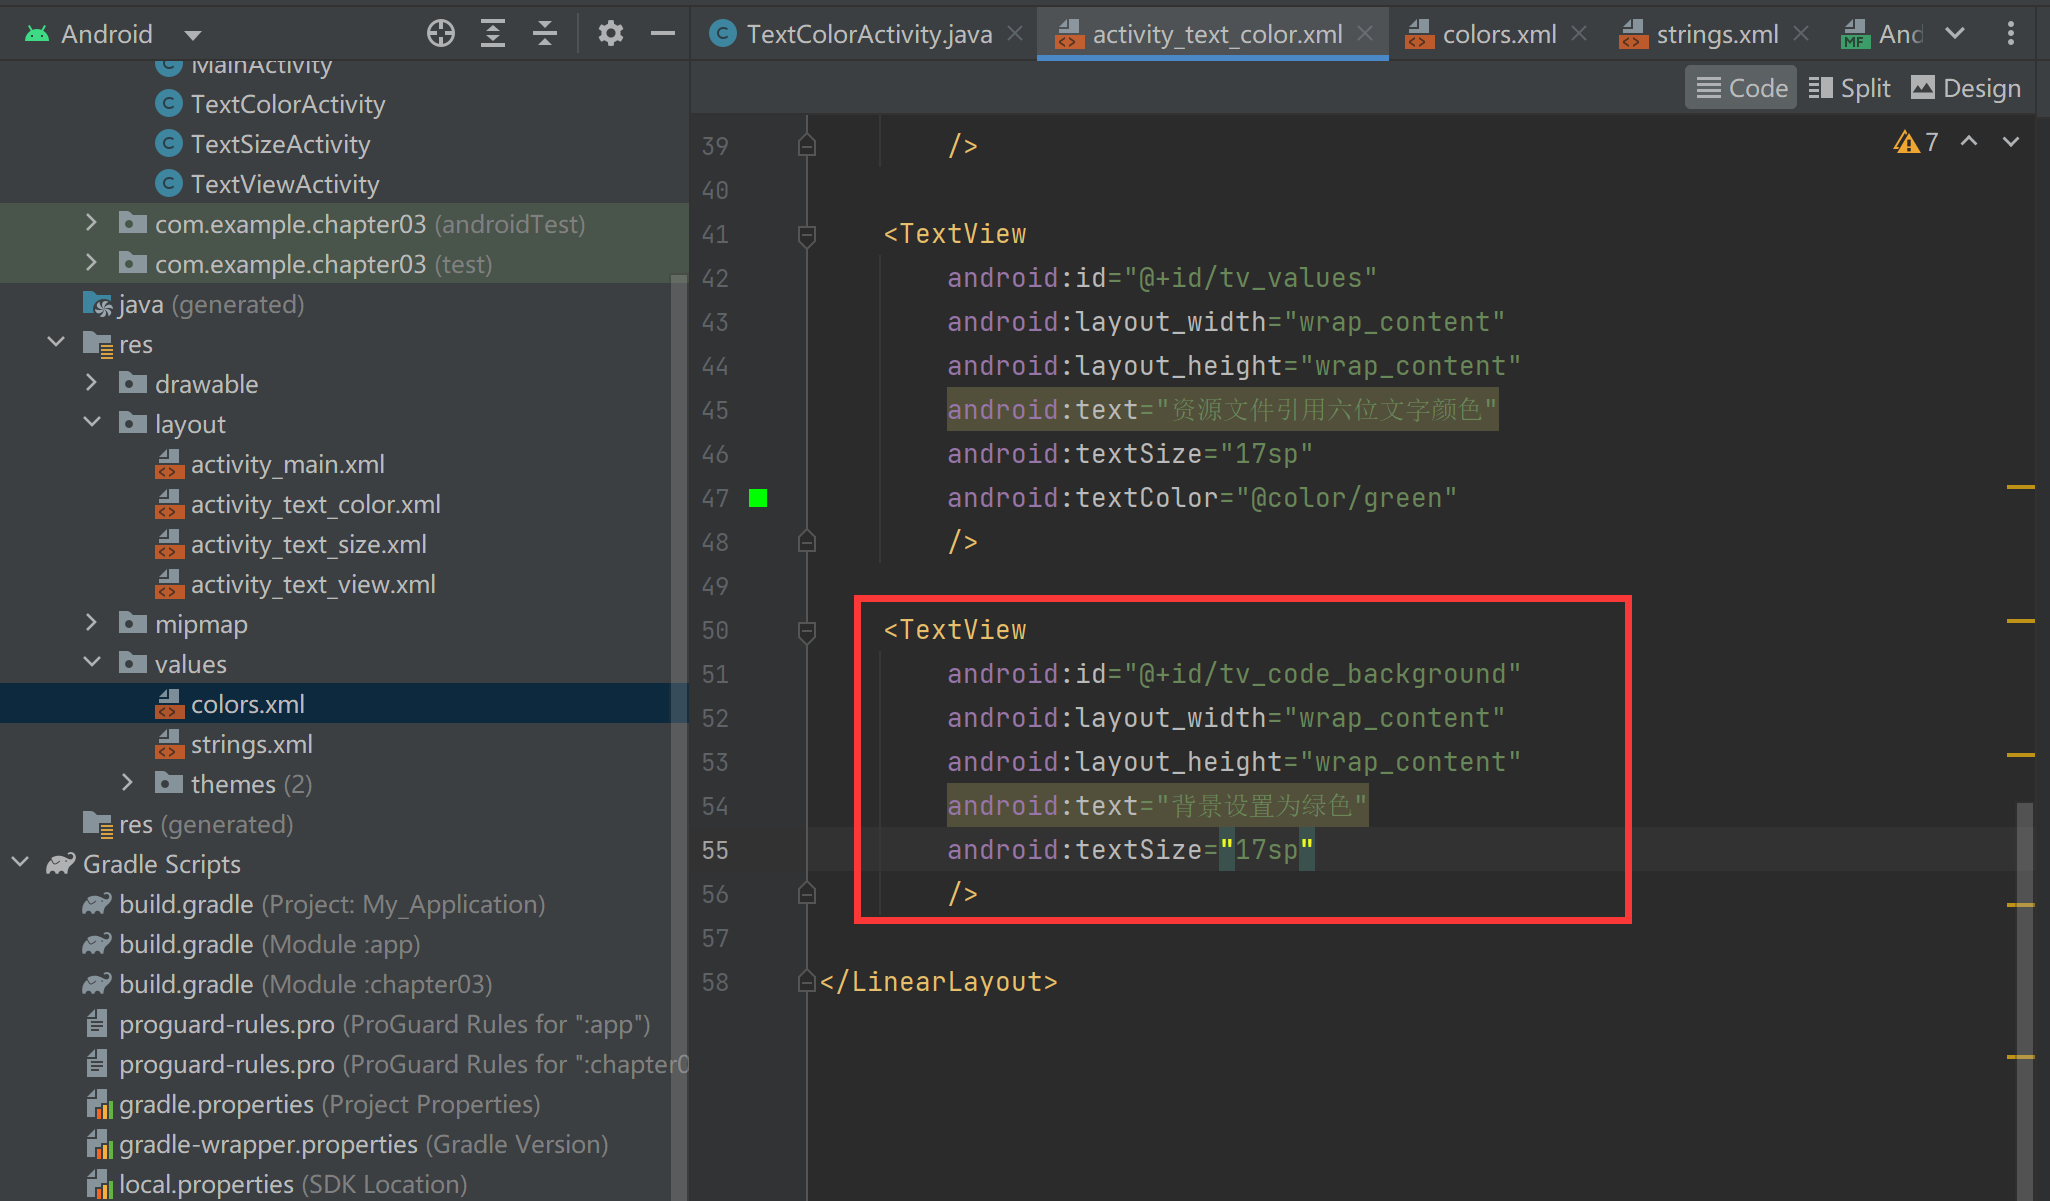Expand the themes (2) folder

[x=127, y=783]
